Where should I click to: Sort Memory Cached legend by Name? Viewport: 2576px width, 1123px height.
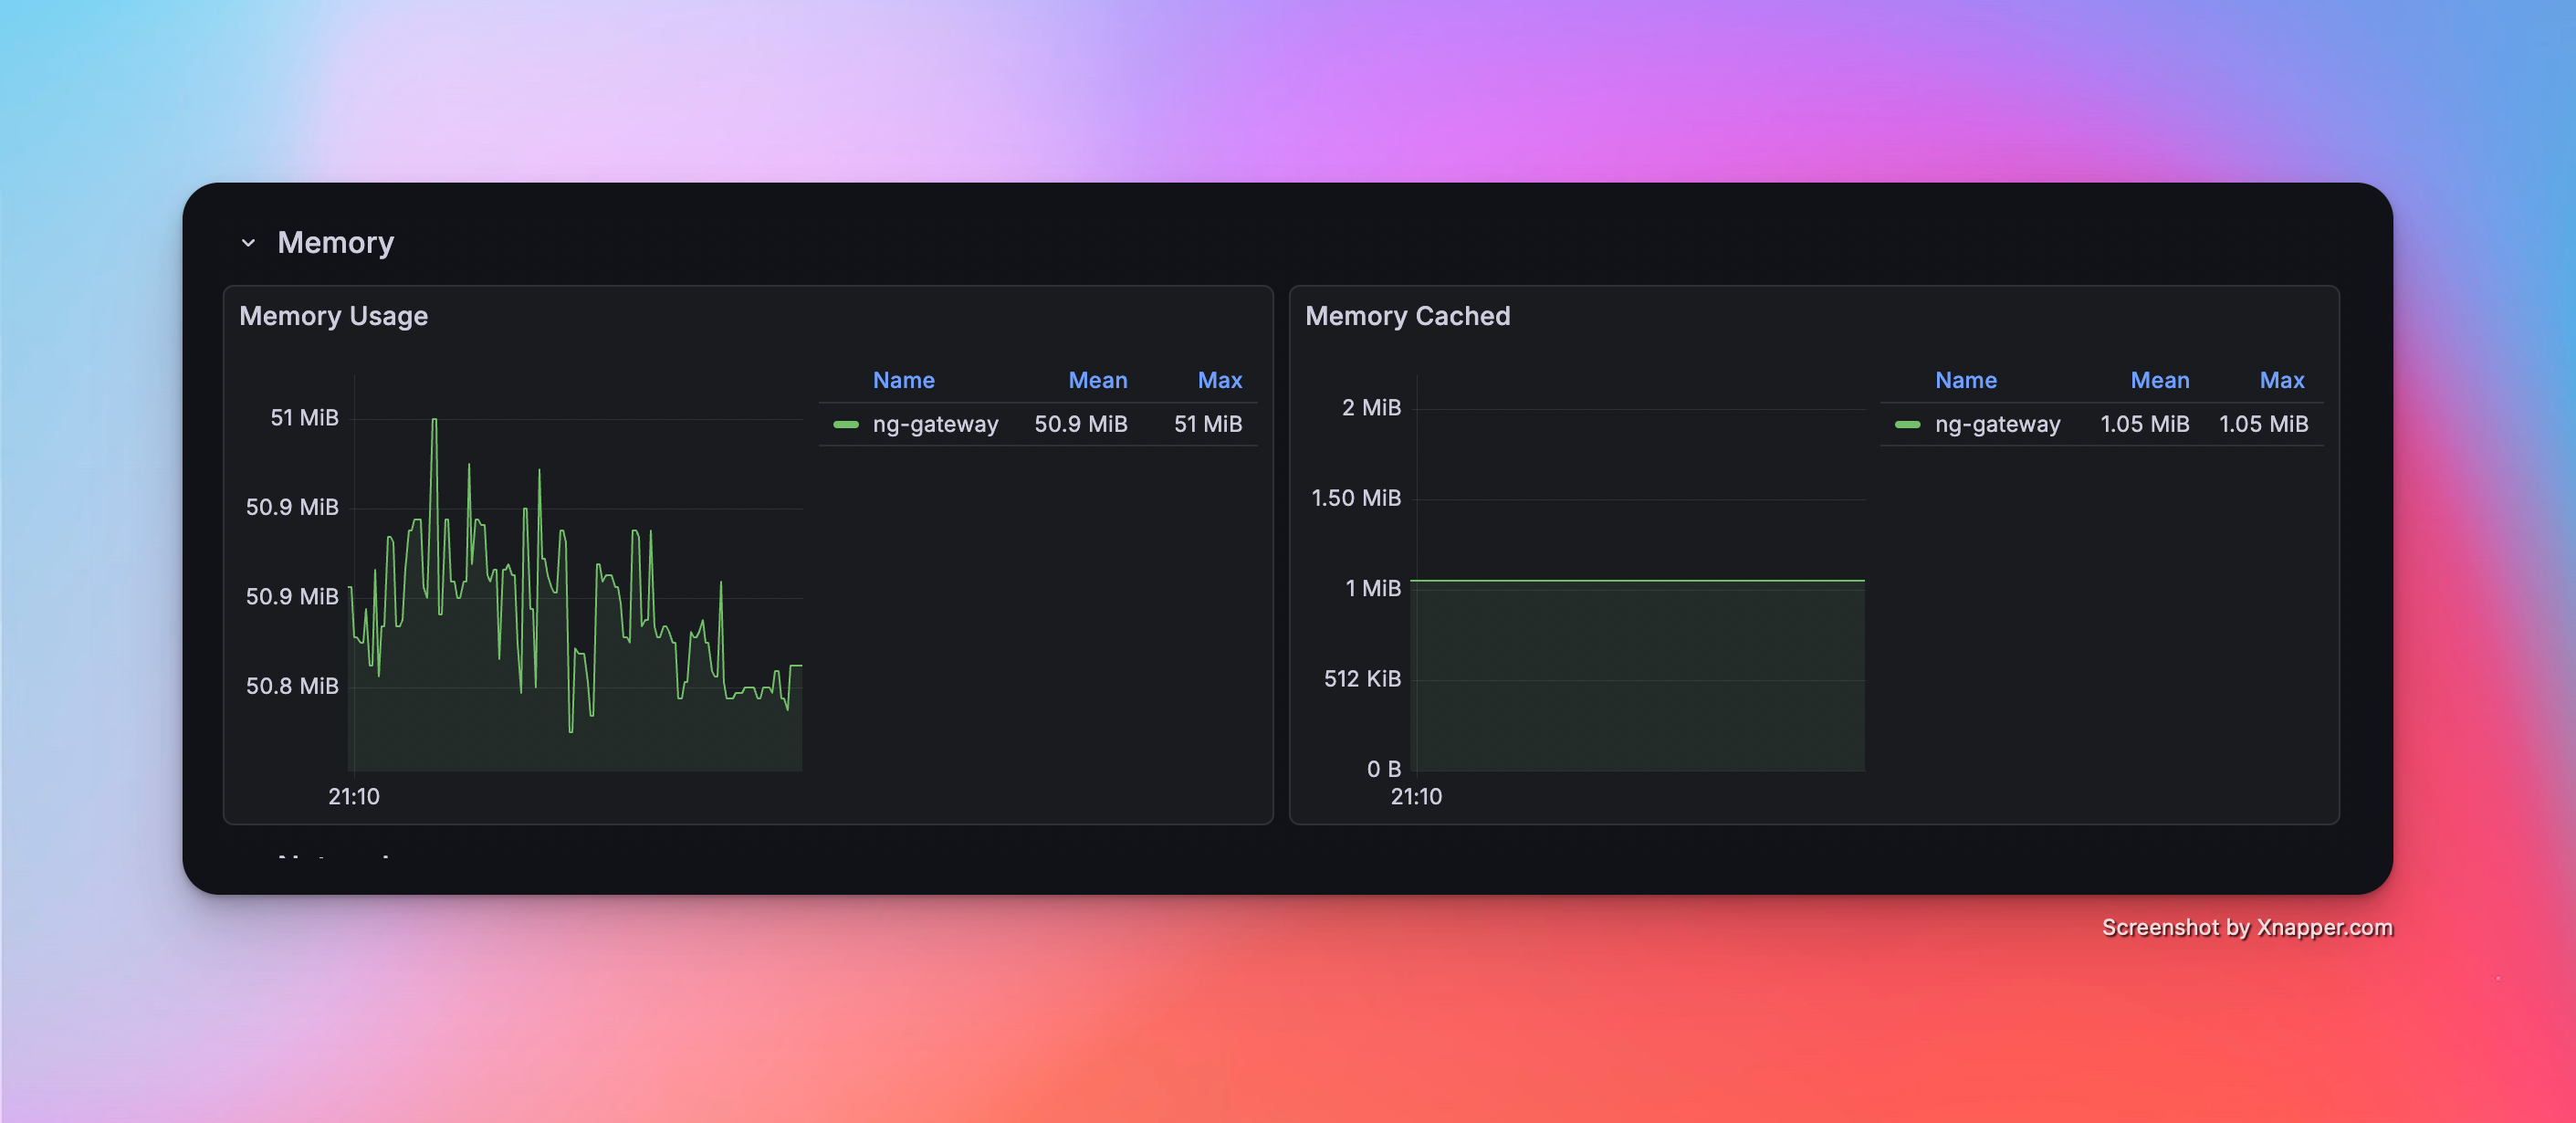point(1965,380)
